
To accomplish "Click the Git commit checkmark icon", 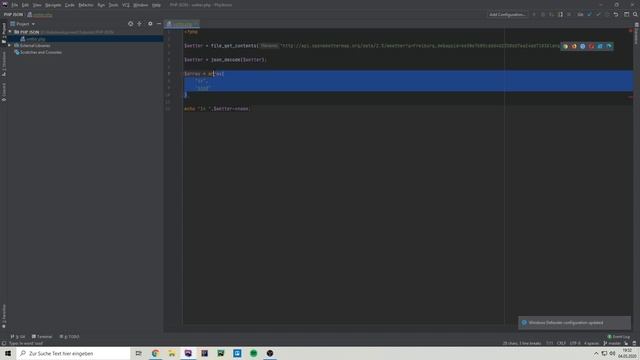I will point(598,14).
